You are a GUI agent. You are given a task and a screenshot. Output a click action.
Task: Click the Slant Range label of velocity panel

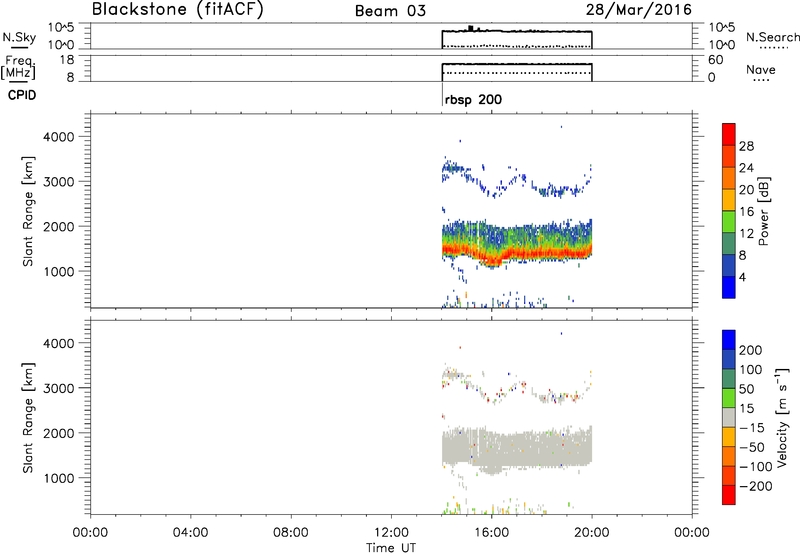click(x=28, y=417)
